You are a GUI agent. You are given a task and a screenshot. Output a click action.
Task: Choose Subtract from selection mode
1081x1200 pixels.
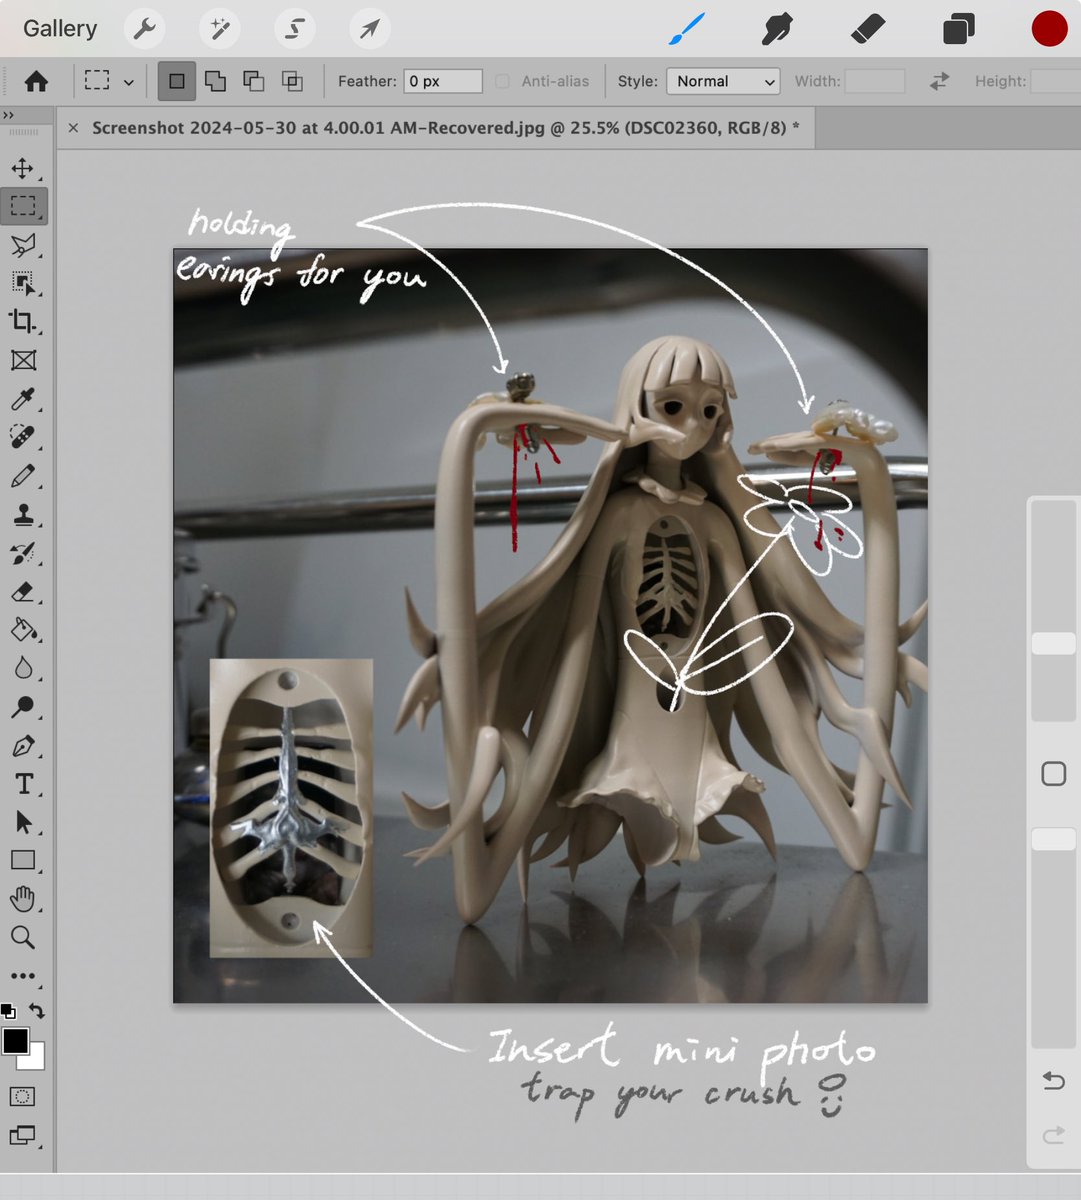(x=254, y=81)
